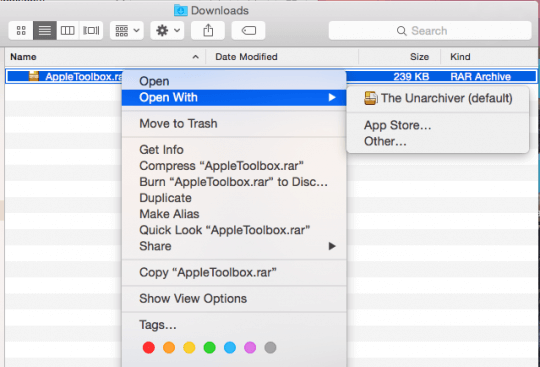Apply the yellow tag color
540x367 pixels.
point(189,348)
